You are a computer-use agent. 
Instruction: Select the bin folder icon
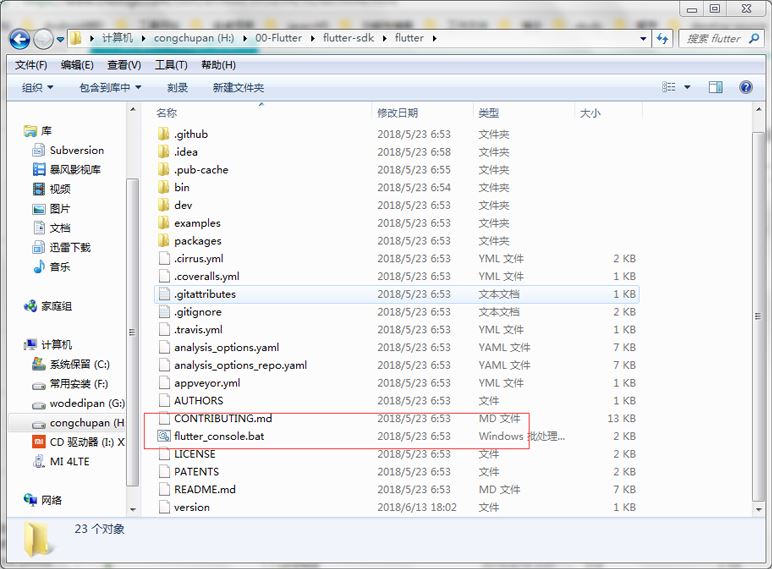point(164,187)
